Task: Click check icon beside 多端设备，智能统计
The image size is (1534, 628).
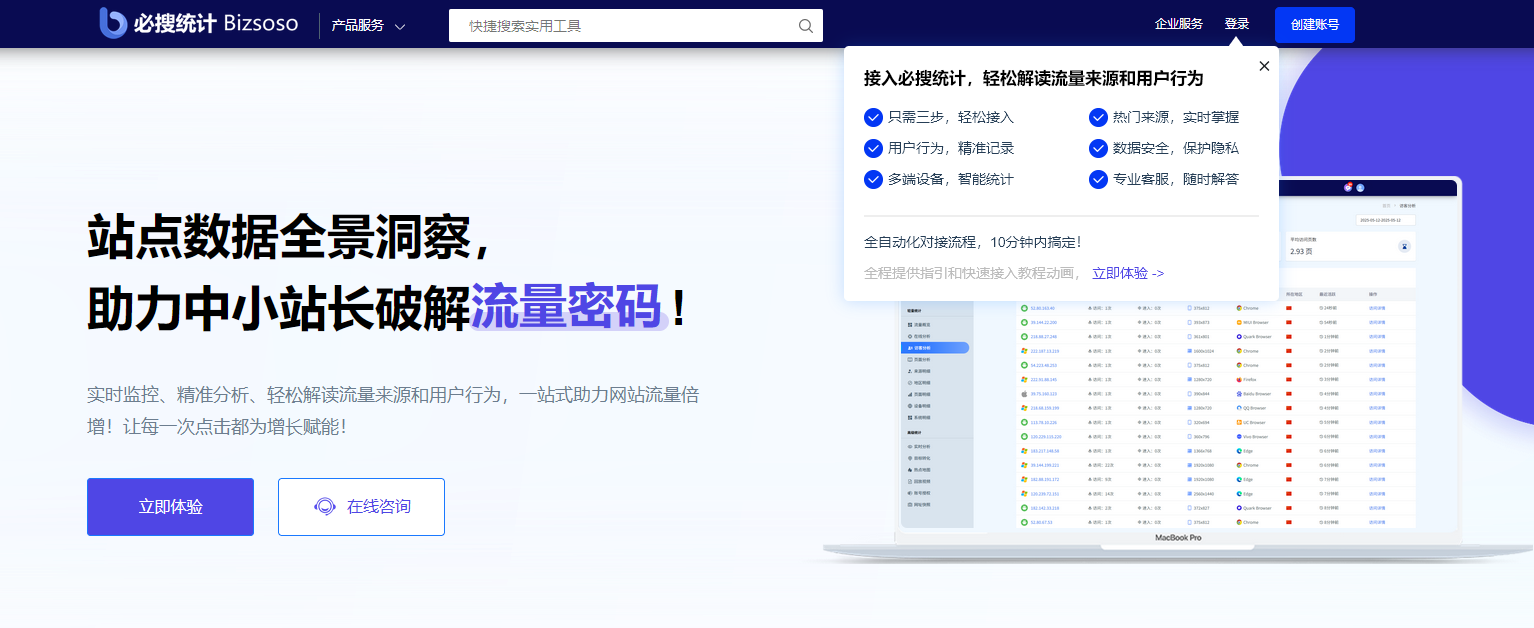Action: (x=873, y=179)
